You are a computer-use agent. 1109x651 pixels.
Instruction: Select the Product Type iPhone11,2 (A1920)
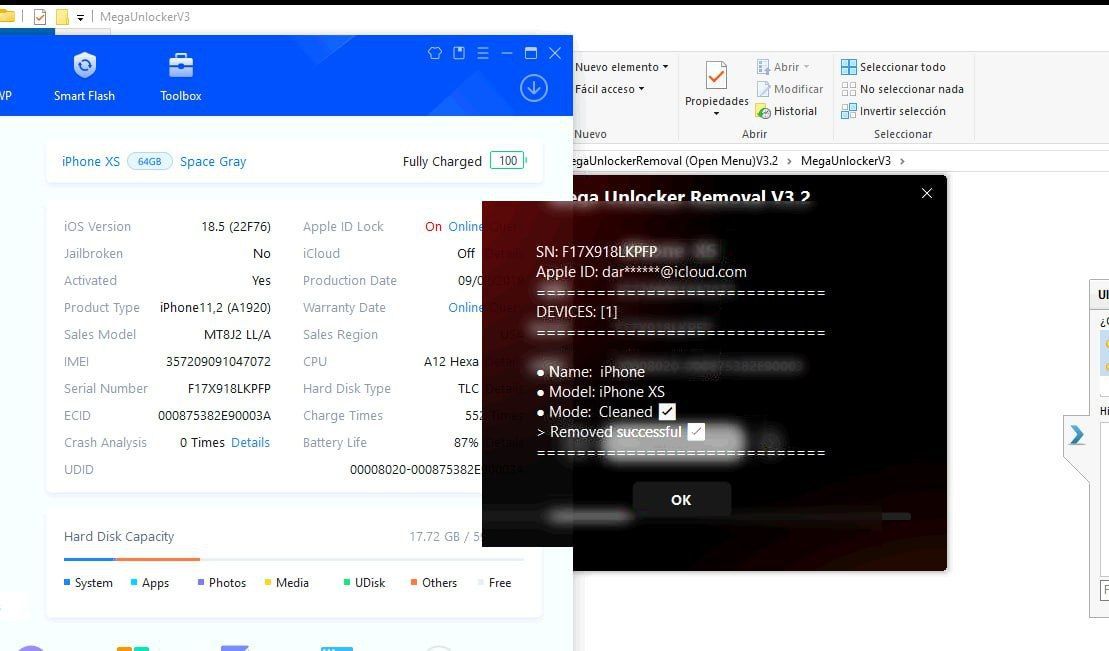tap(215, 308)
